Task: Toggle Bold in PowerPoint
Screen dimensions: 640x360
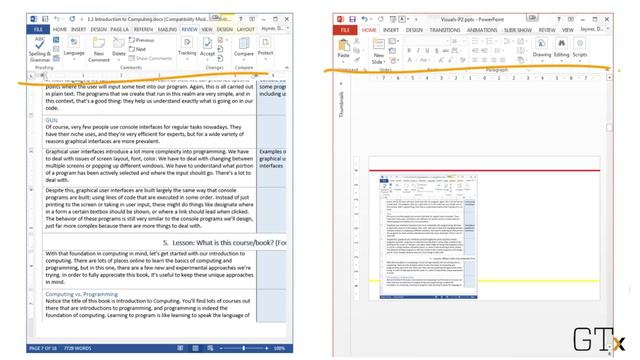Action: click(x=409, y=51)
